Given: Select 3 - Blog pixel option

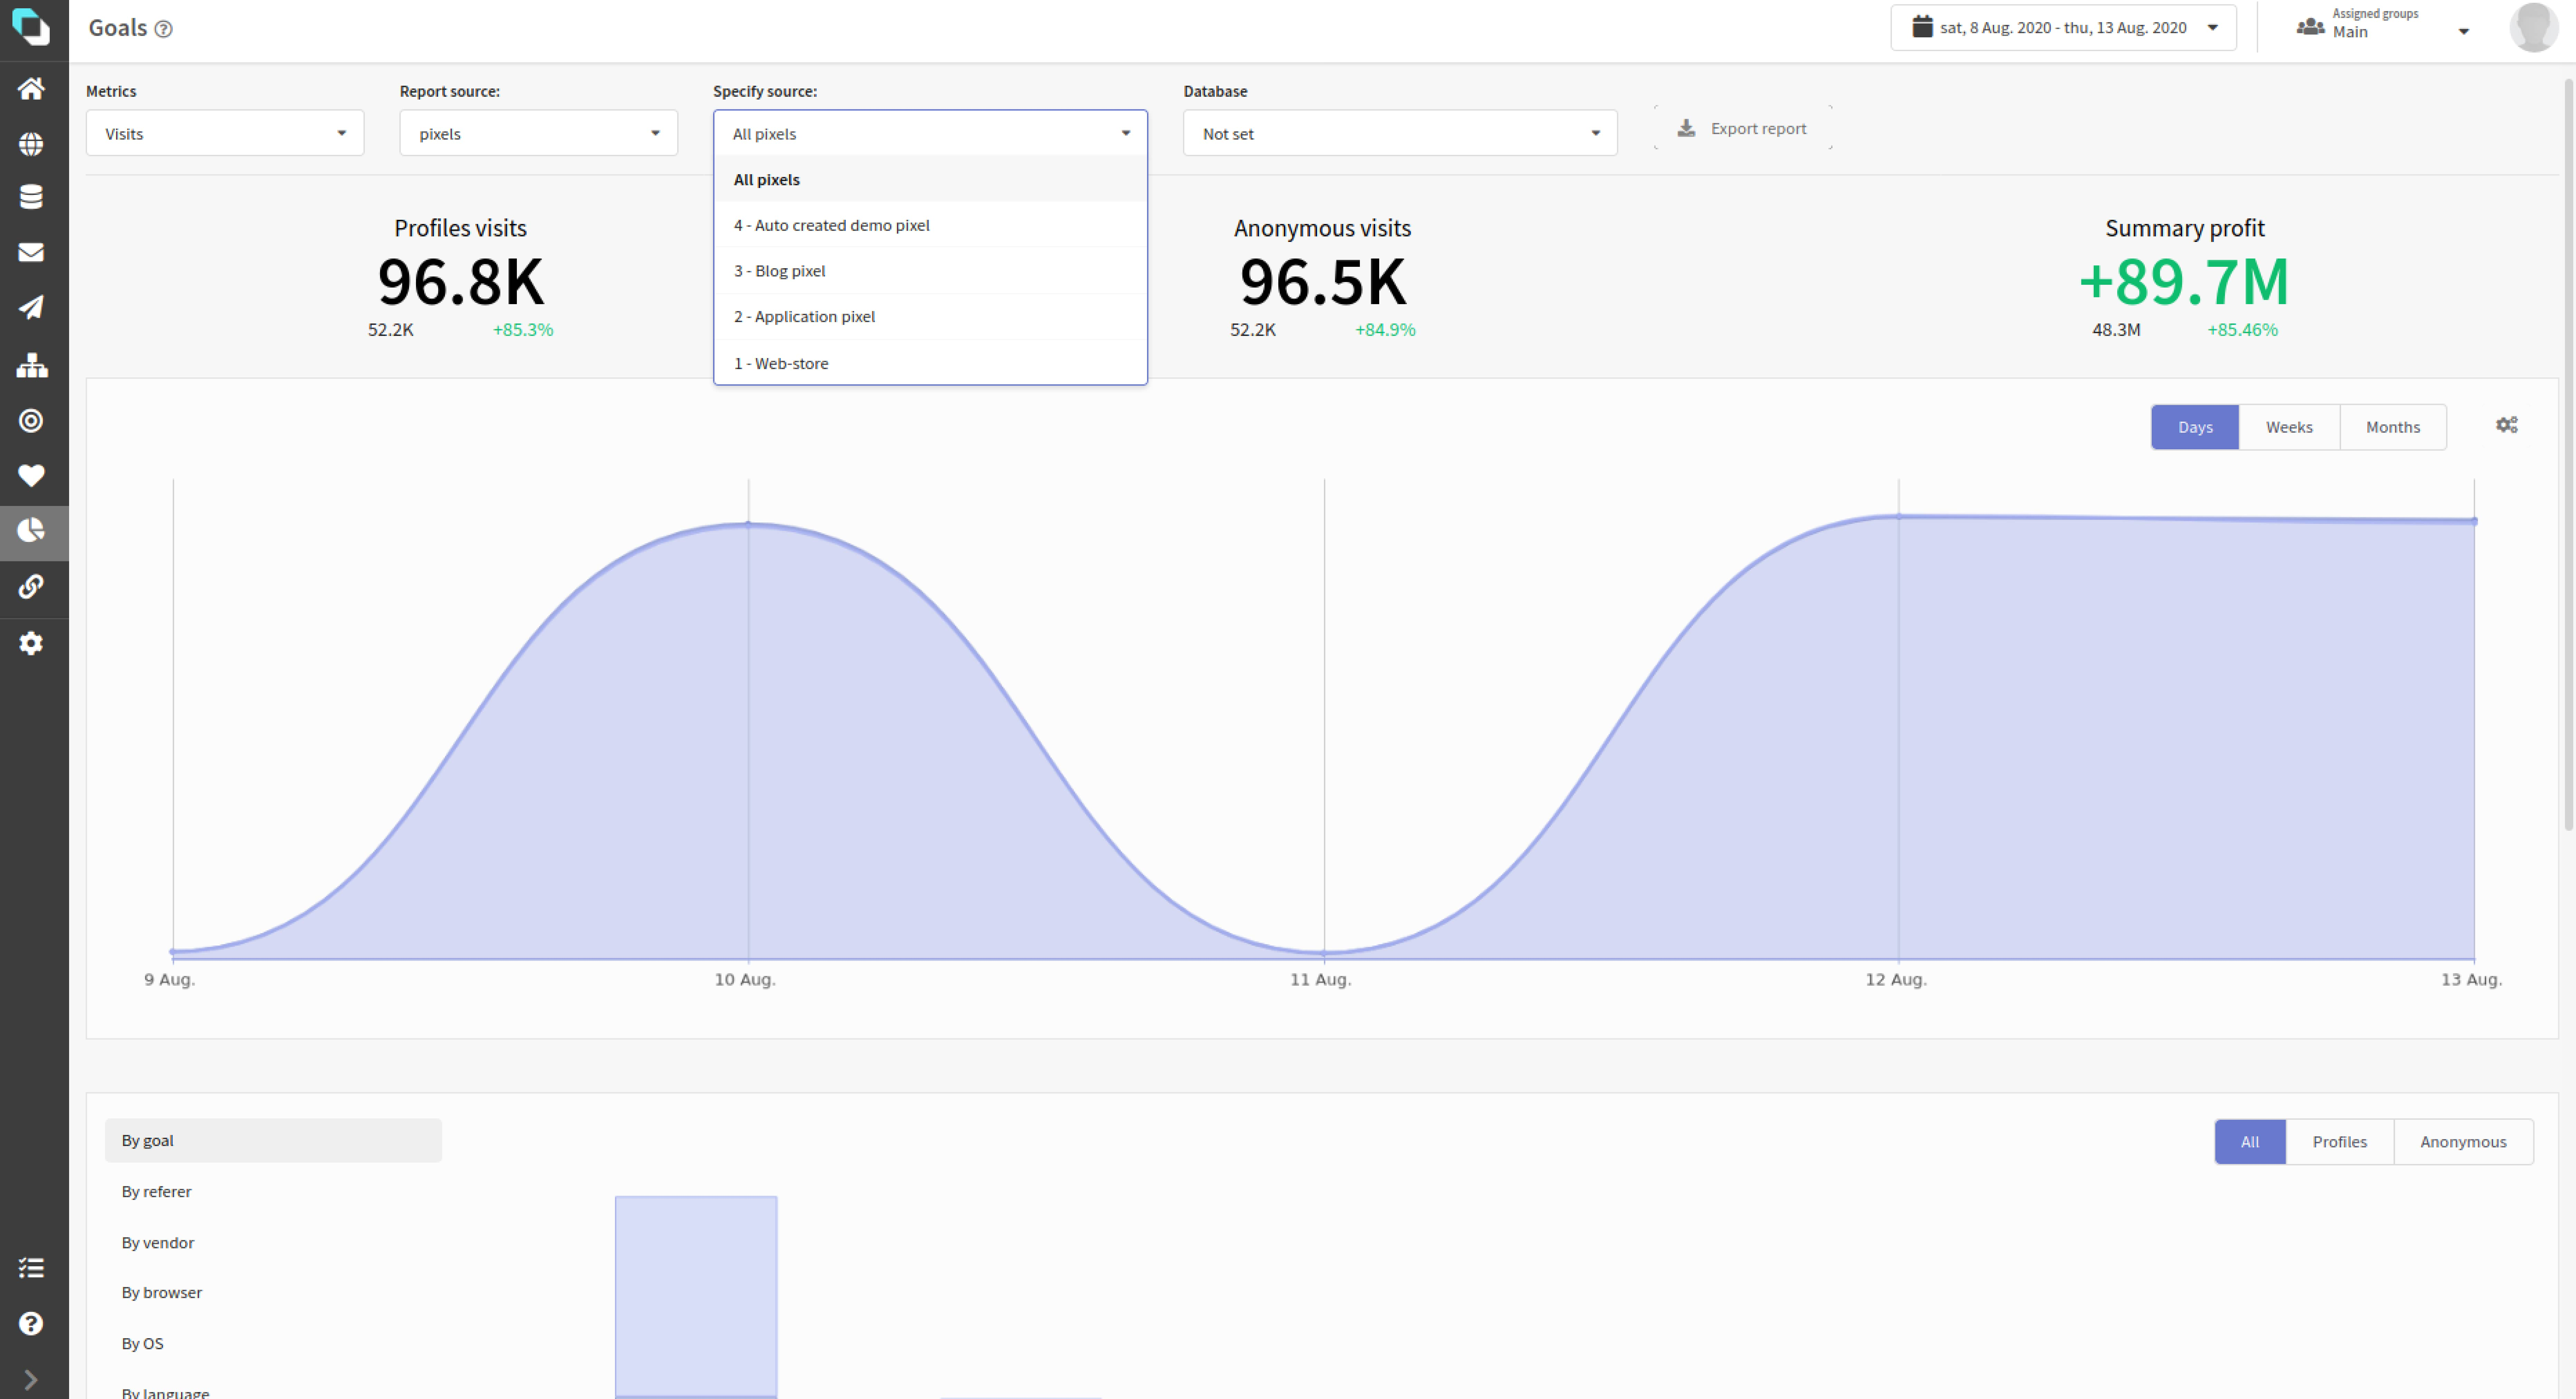Looking at the screenshot, I should 930,271.
